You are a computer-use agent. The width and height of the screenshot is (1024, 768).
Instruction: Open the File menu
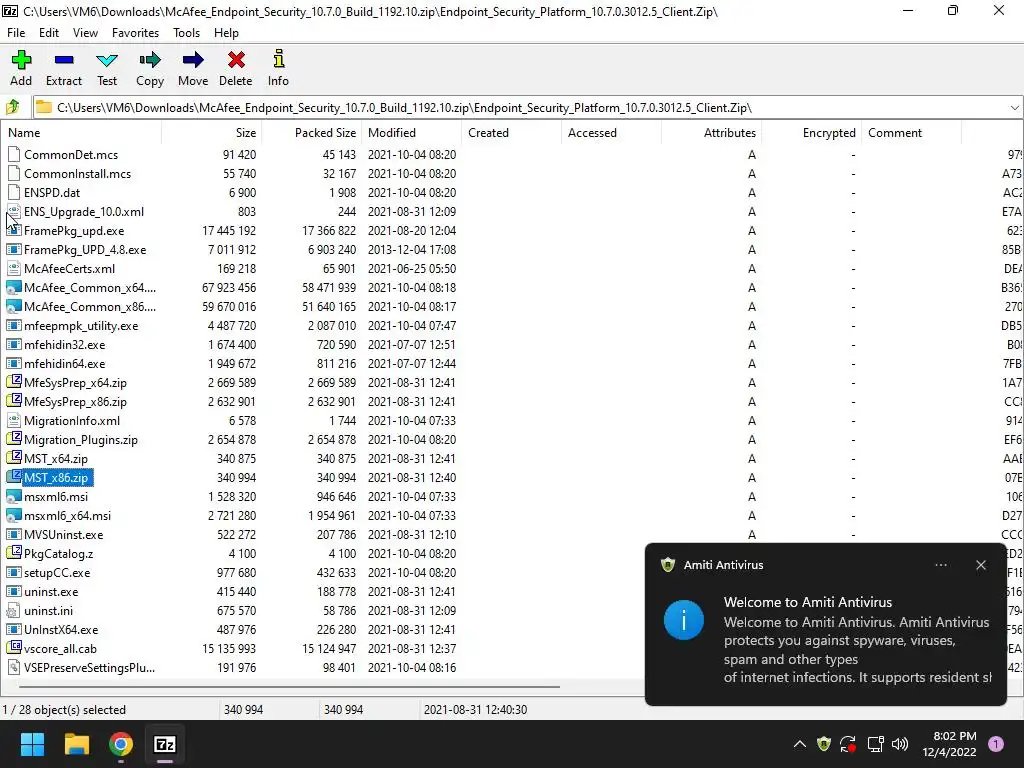coord(16,33)
